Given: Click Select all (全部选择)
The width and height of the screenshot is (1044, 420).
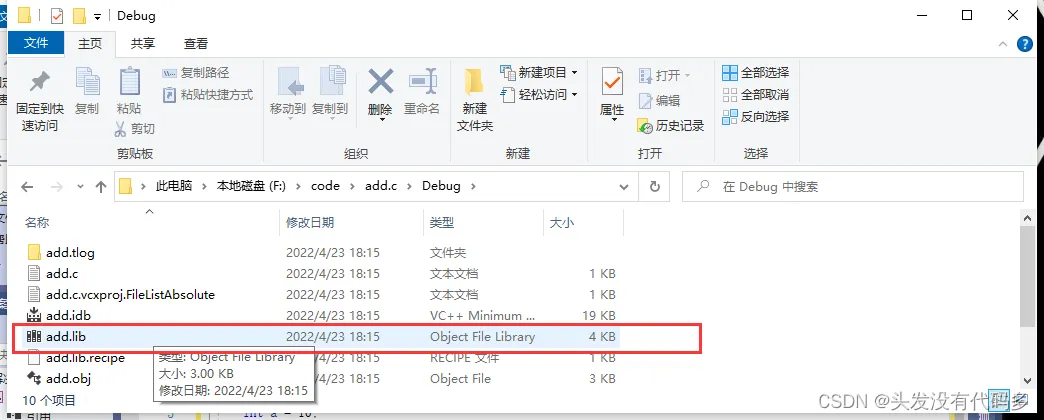Looking at the screenshot, I should click(x=756, y=73).
